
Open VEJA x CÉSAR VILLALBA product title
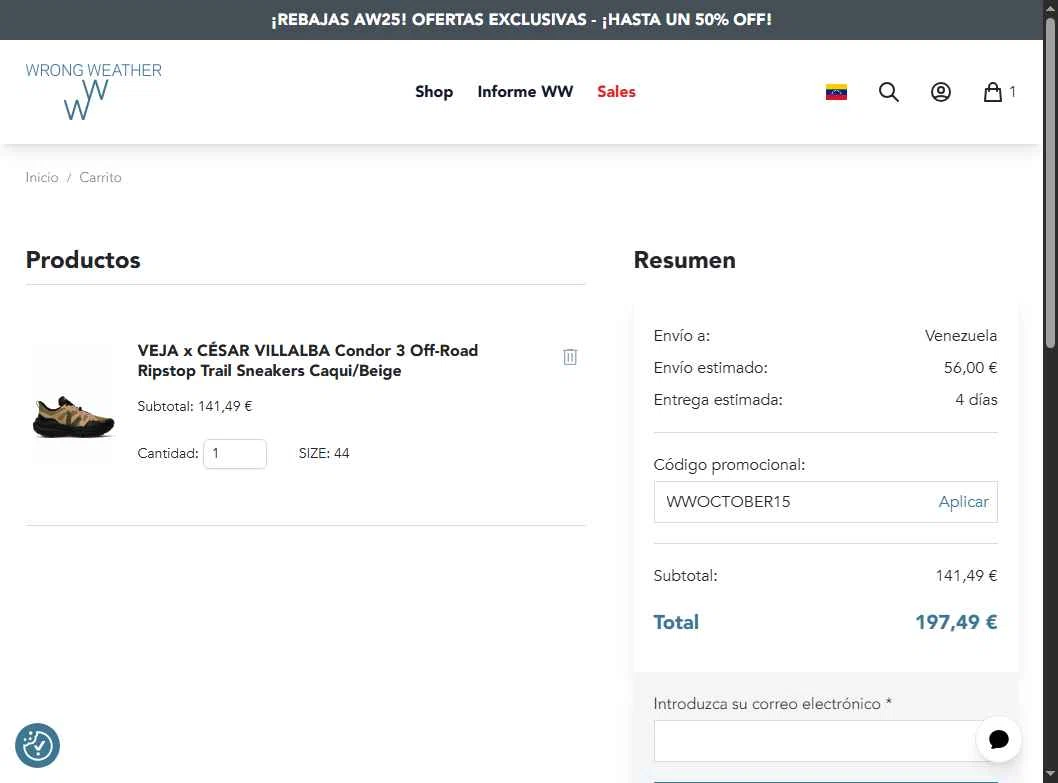pyautogui.click(x=308, y=360)
